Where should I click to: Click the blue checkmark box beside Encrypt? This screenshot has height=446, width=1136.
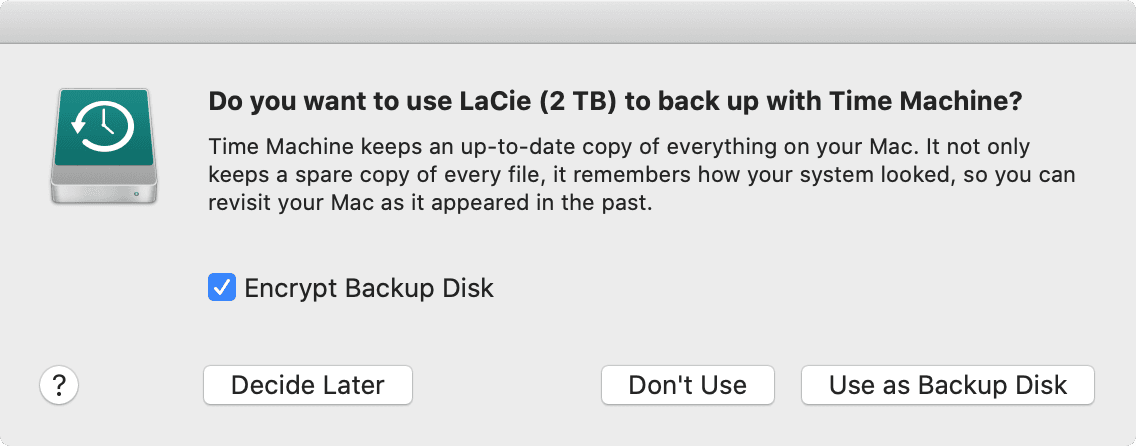pyautogui.click(x=222, y=287)
